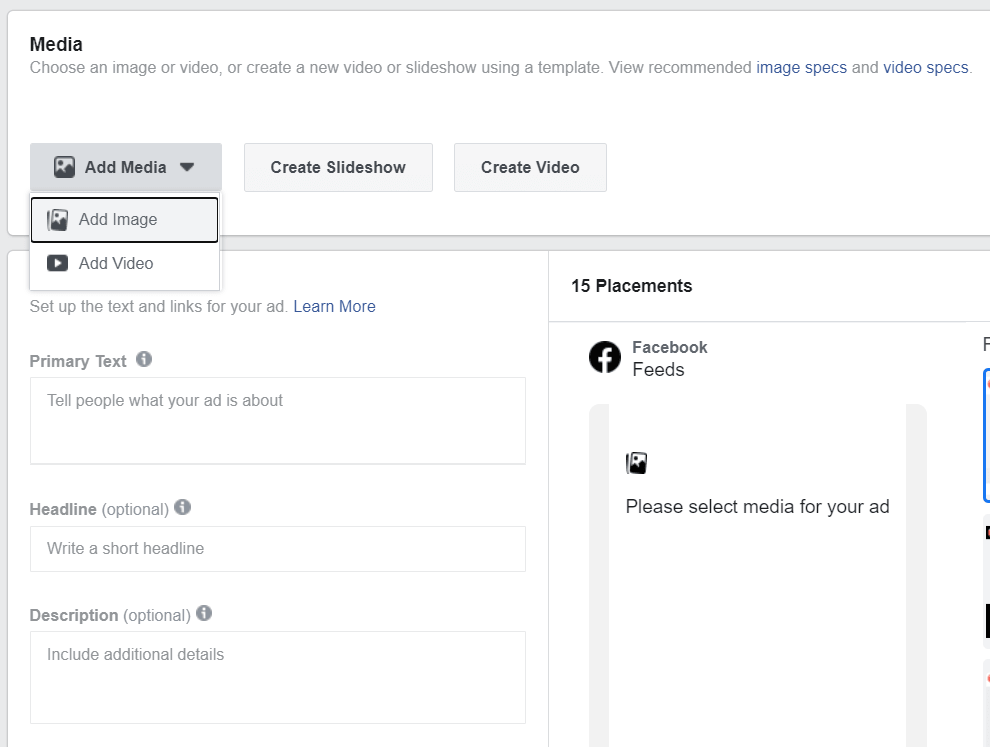990x747 pixels.
Task: Click the Facebook logo icon in preview
Action: click(x=604, y=357)
